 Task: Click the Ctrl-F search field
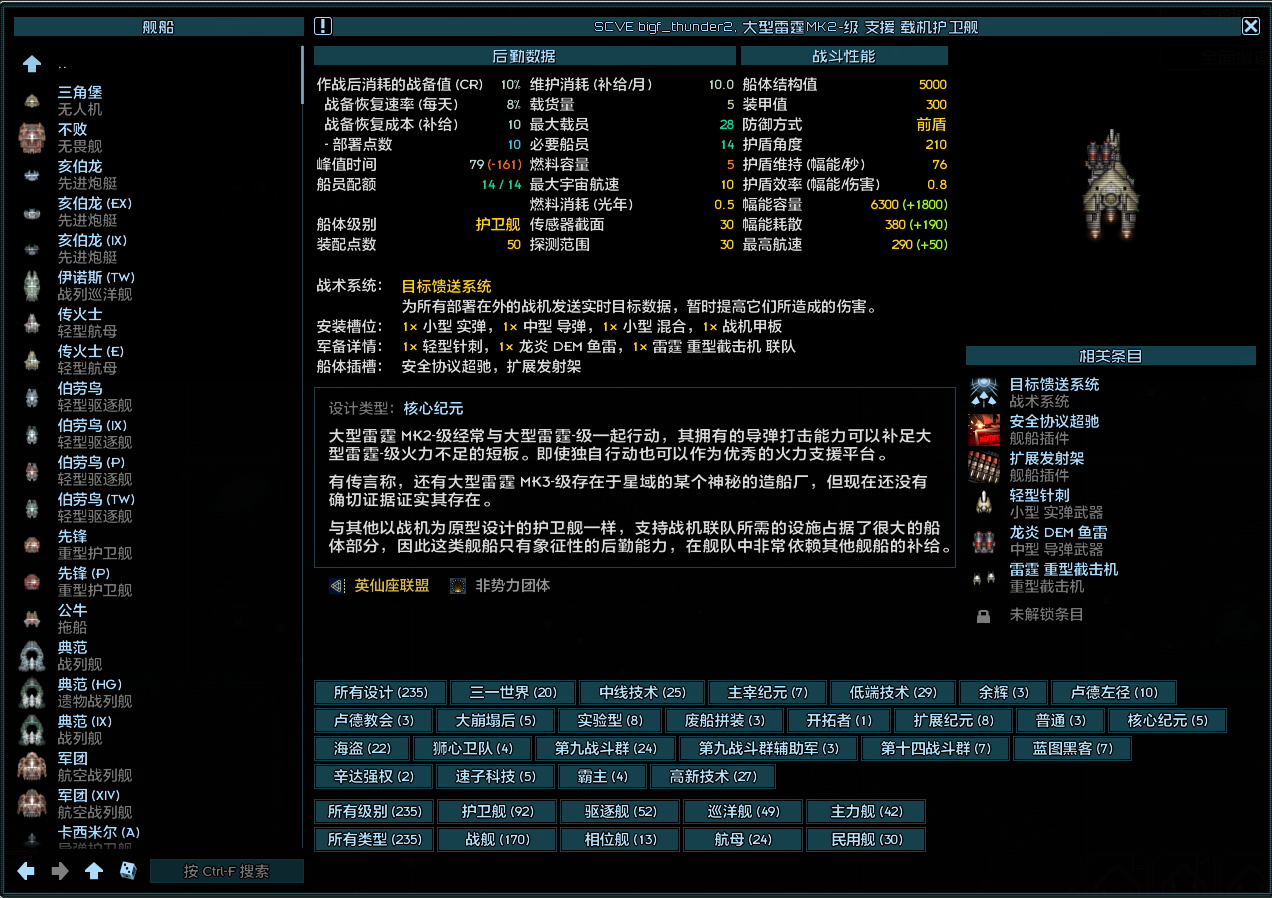point(227,871)
